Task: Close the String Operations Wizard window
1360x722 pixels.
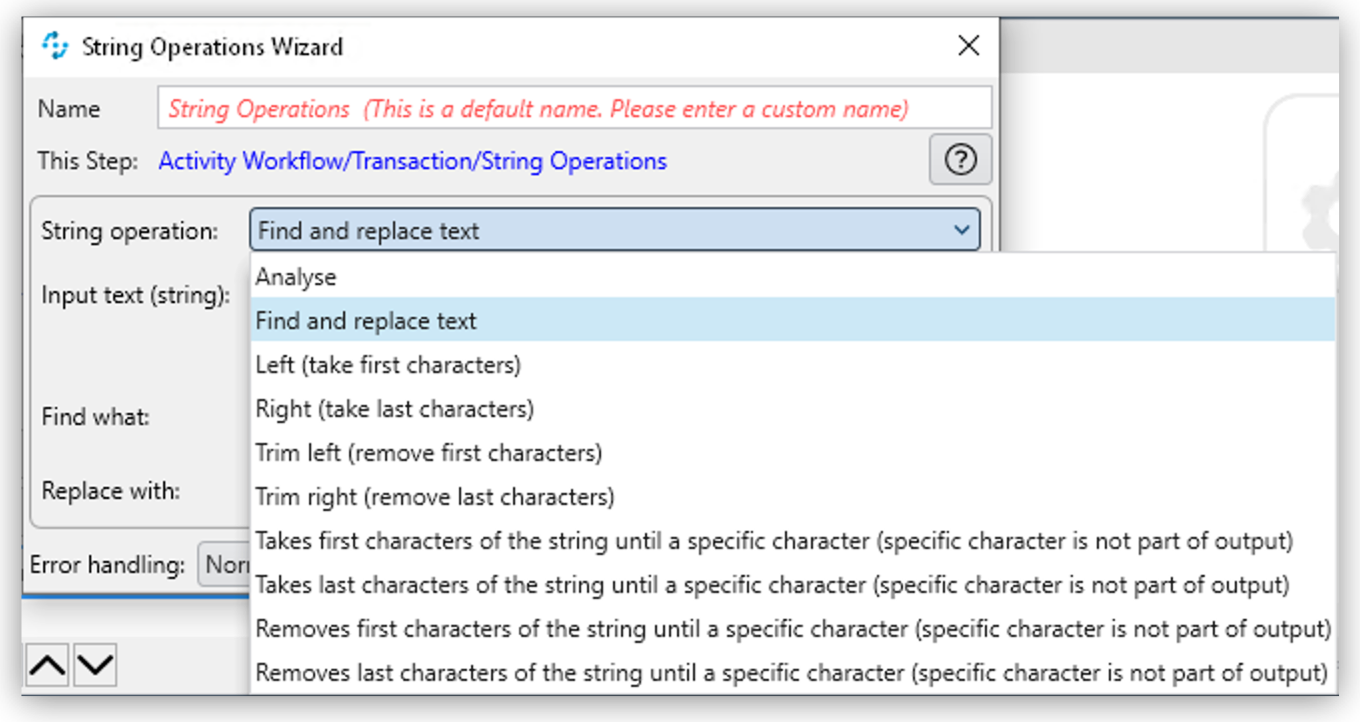Action: point(968,46)
